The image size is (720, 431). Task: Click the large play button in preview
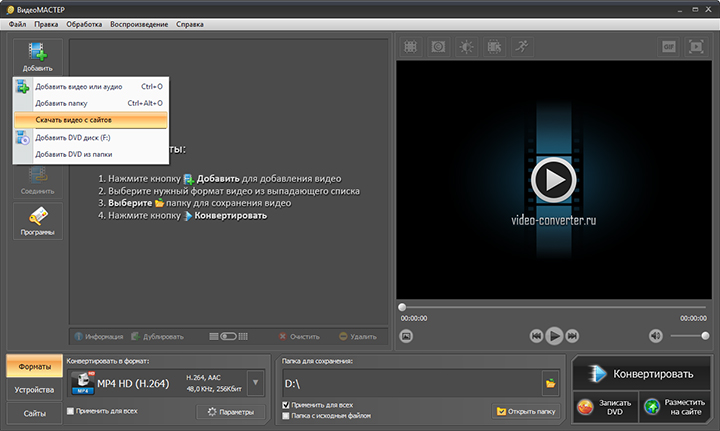pyautogui.click(x=553, y=180)
